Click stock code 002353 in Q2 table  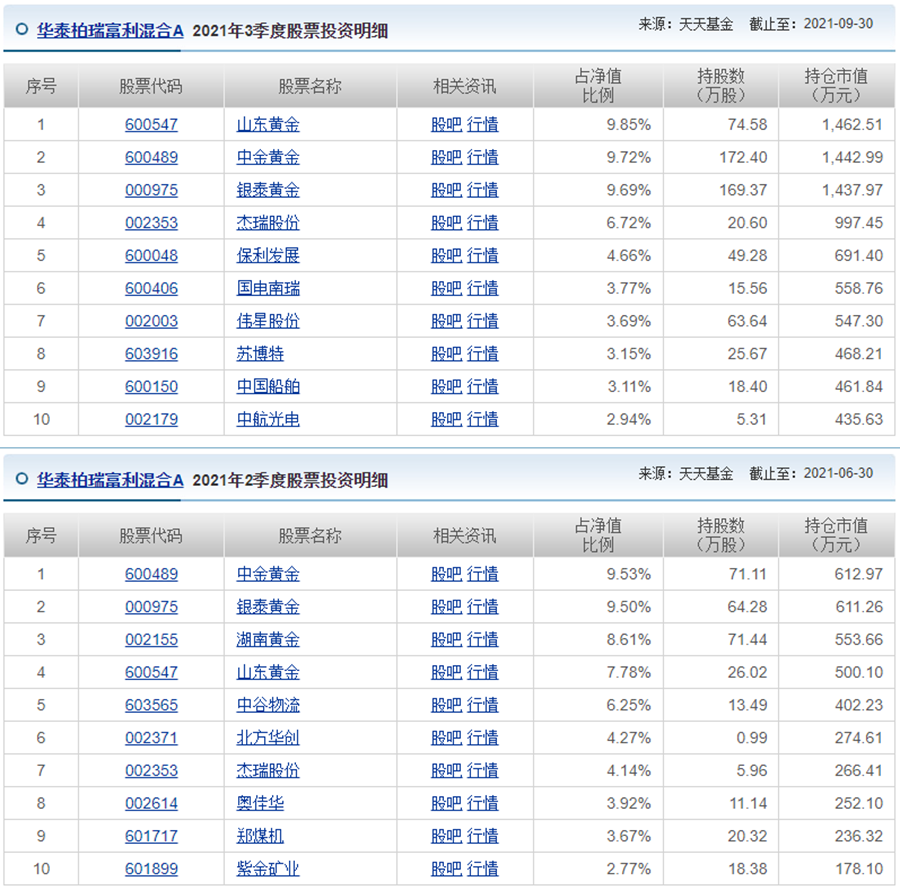pyautogui.click(x=152, y=770)
